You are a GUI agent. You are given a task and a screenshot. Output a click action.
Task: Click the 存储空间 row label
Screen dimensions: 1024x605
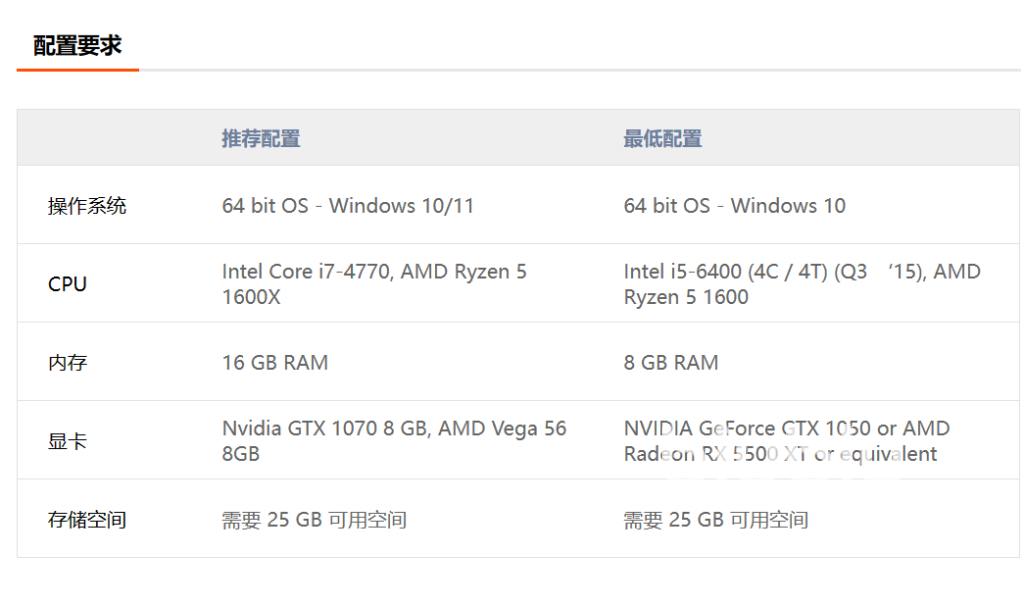coord(87,520)
